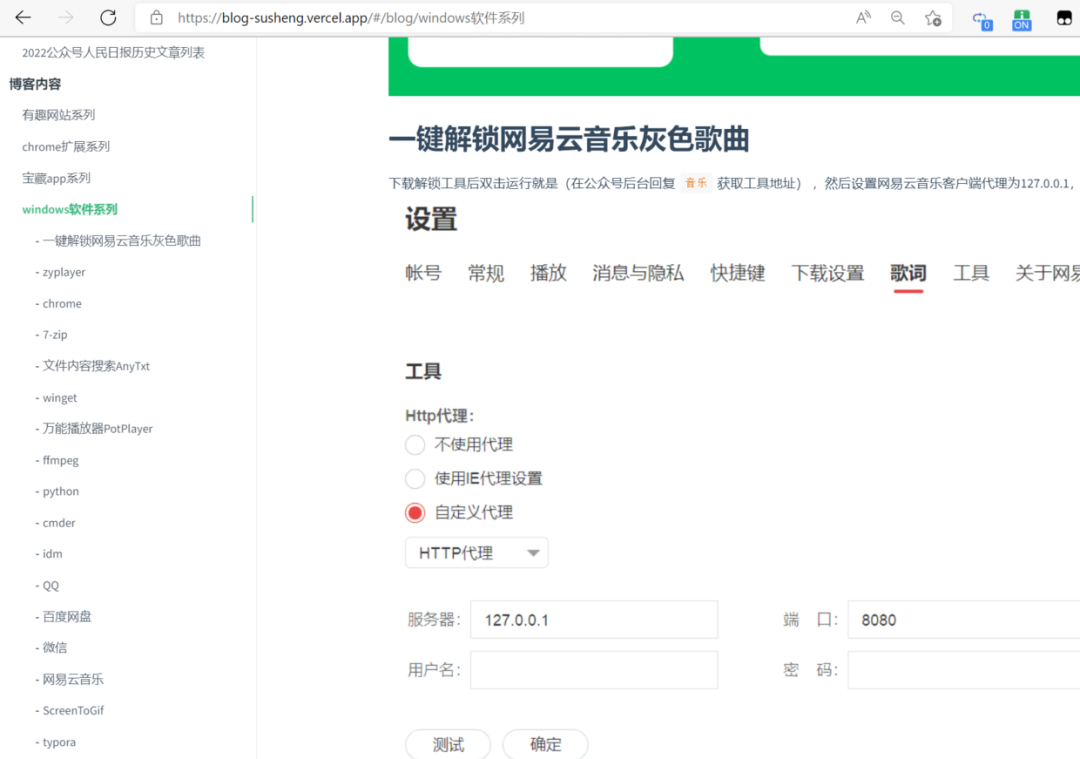Click the browser back arrow
Image resolution: width=1080 pixels, height=759 pixels.
[x=23, y=18]
